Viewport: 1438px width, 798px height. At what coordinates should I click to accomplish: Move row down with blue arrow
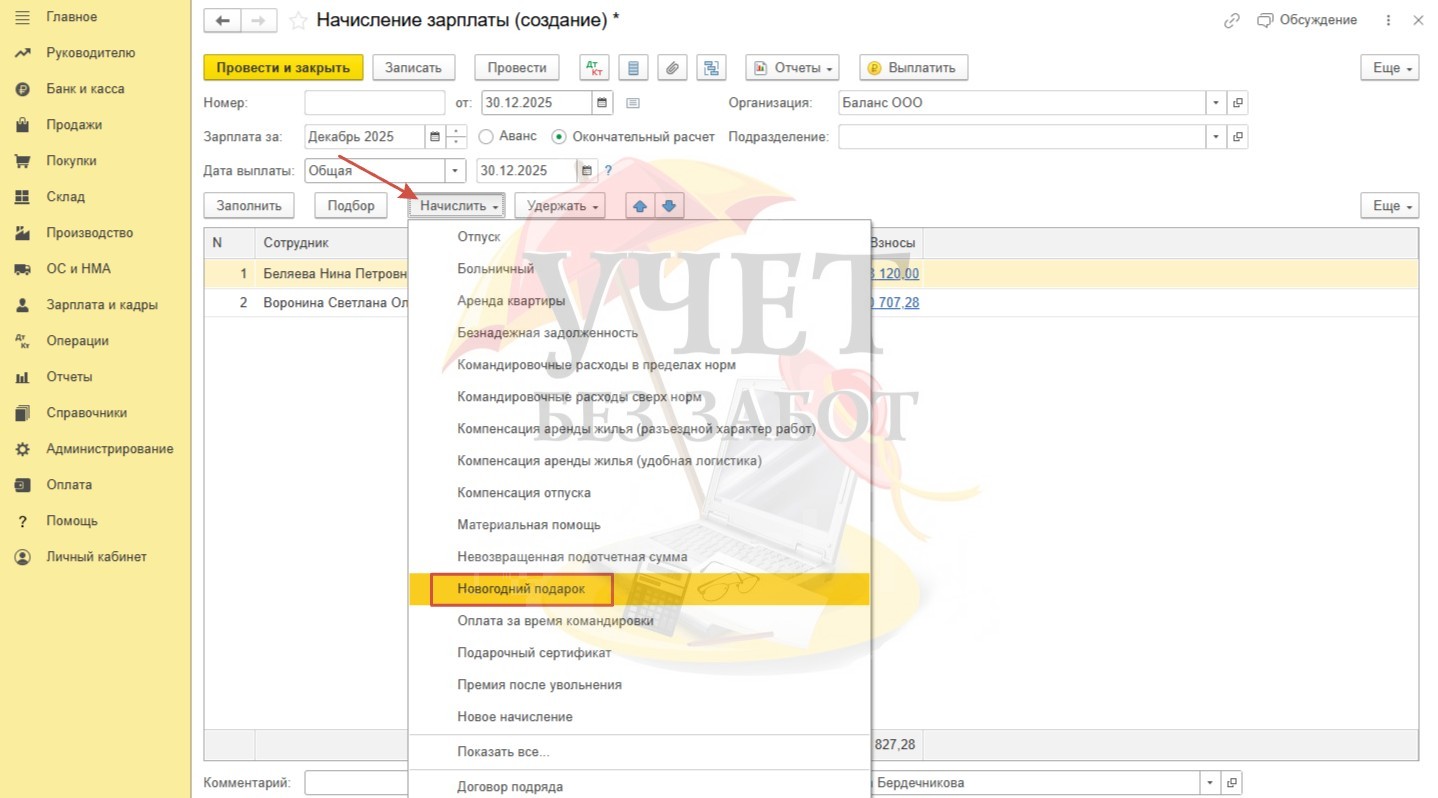click(x=669, y=206)
